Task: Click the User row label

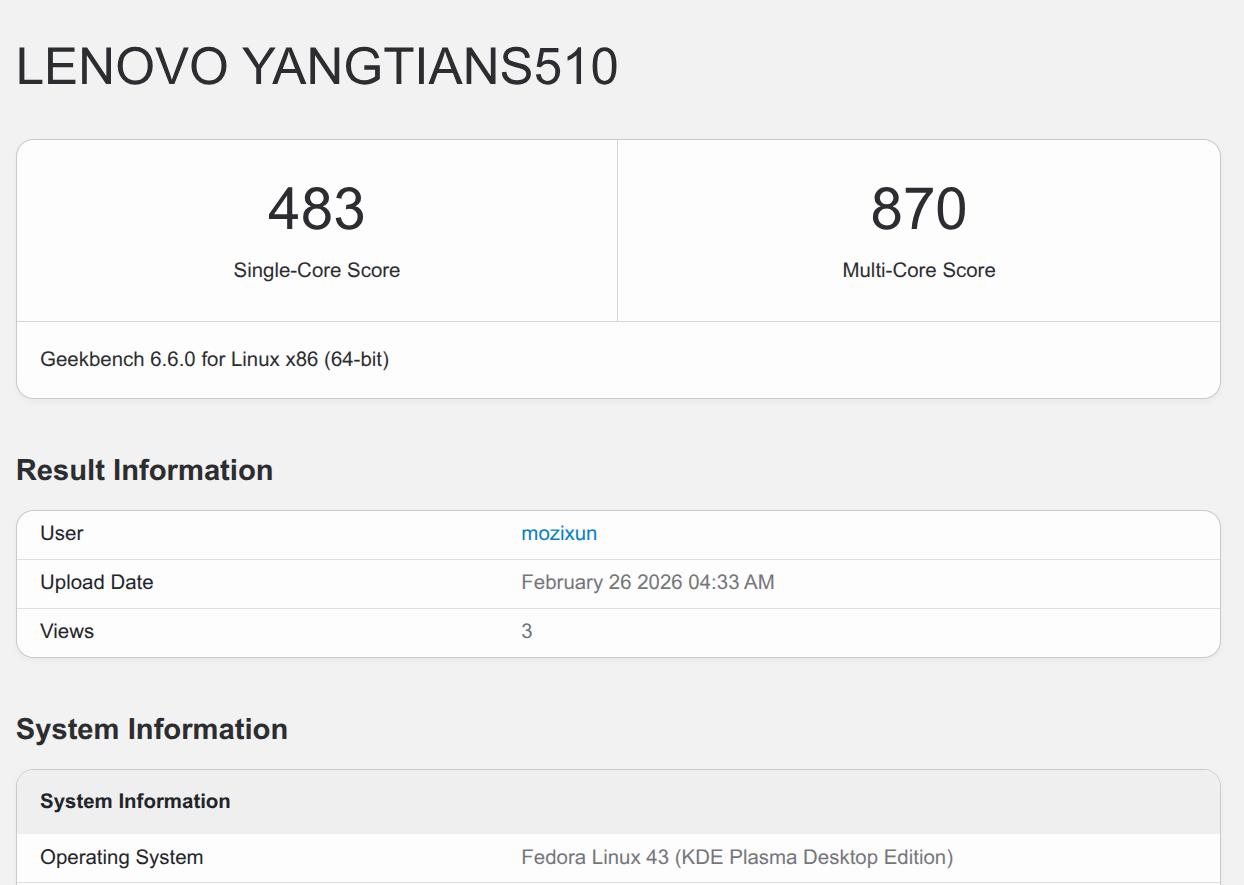Action: coord(62,533)
